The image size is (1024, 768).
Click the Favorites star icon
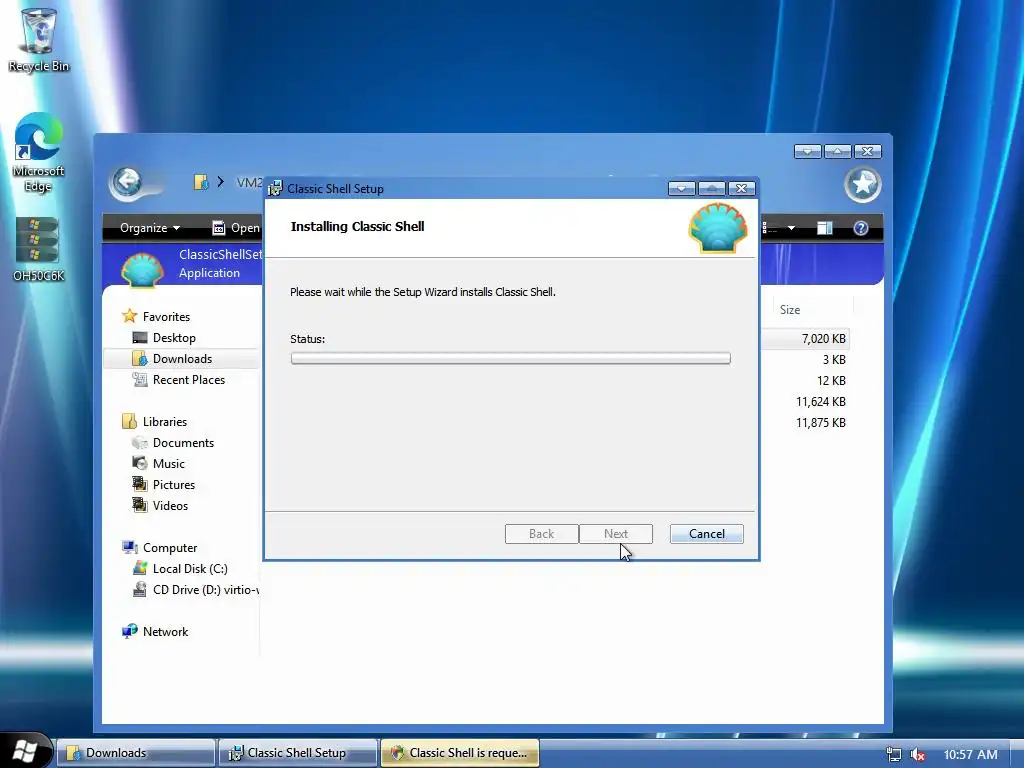[x=130, y=316]
